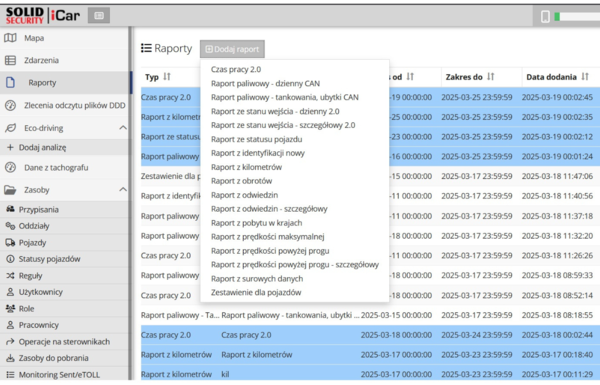Select row dated 2025-03-19 00:02:45
Screen dimensions: 600x385
[370, 97]
